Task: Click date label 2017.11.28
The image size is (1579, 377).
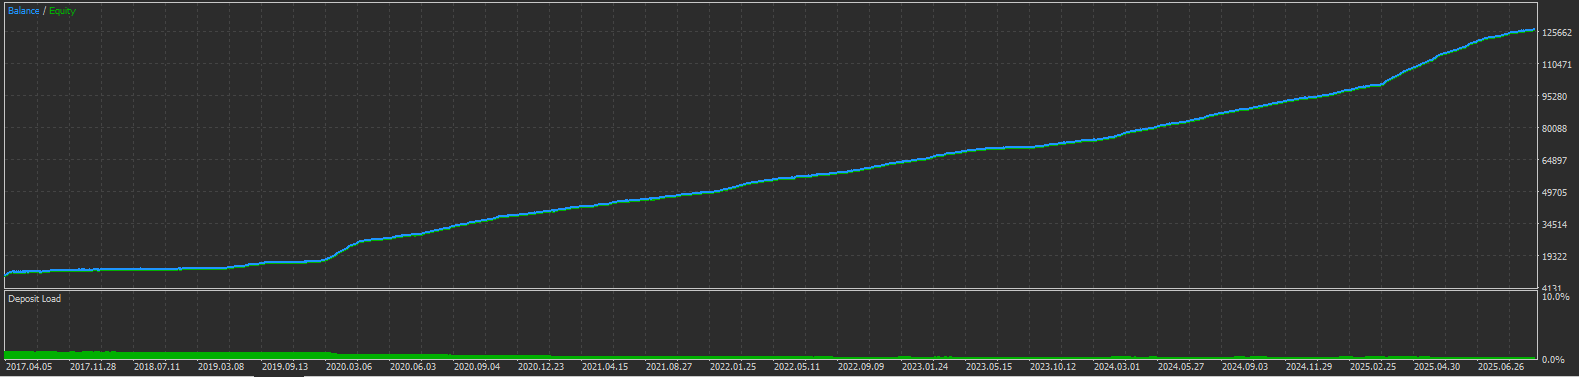Action: click(93, 367)
